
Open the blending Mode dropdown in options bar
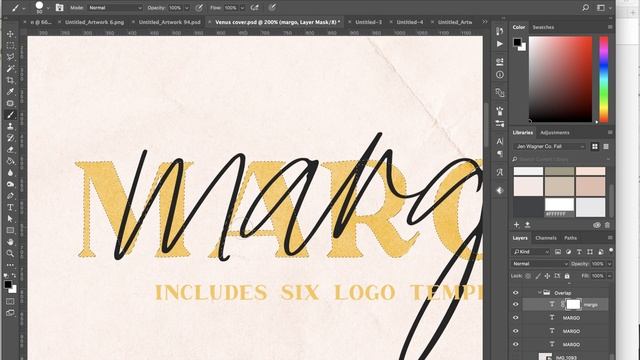click(x=115, y=8)
